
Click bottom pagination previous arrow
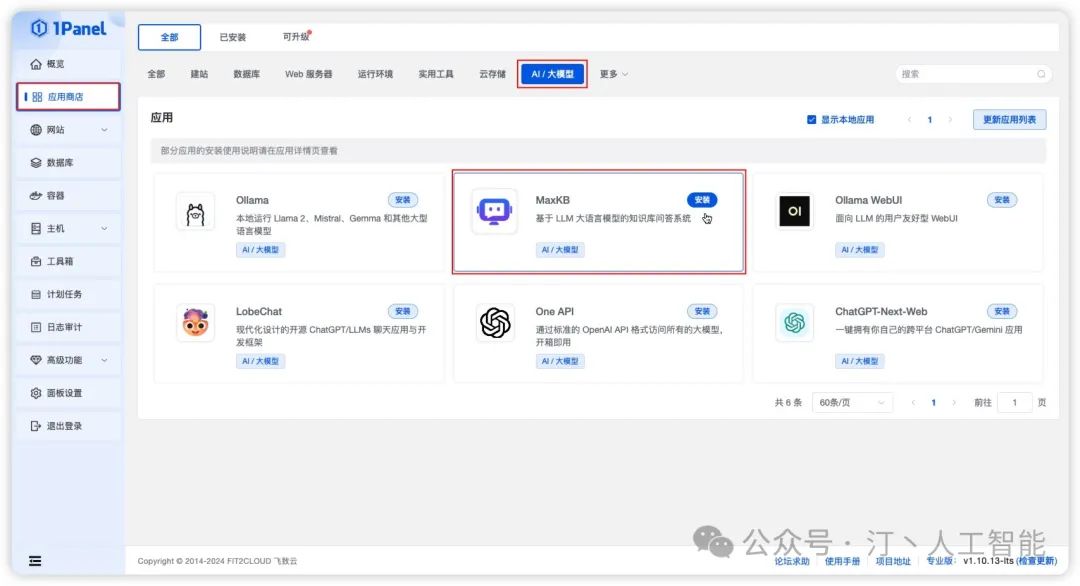coord(913,403)
